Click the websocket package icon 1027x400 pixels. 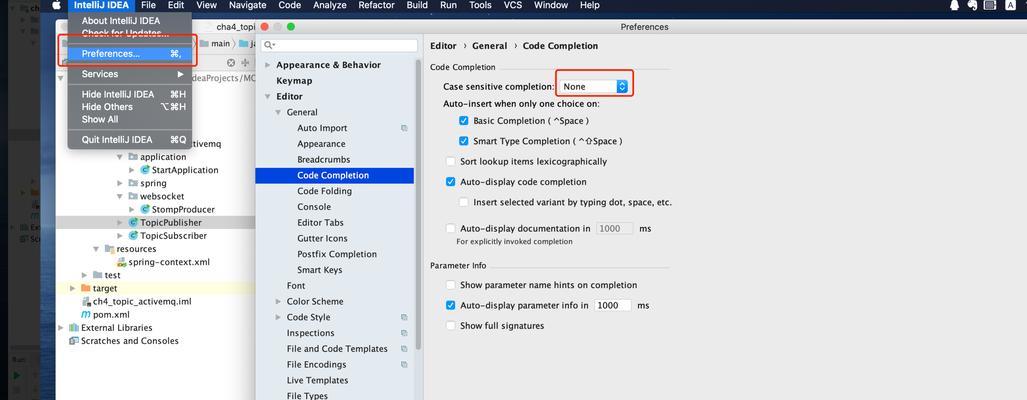pos(133,196)
